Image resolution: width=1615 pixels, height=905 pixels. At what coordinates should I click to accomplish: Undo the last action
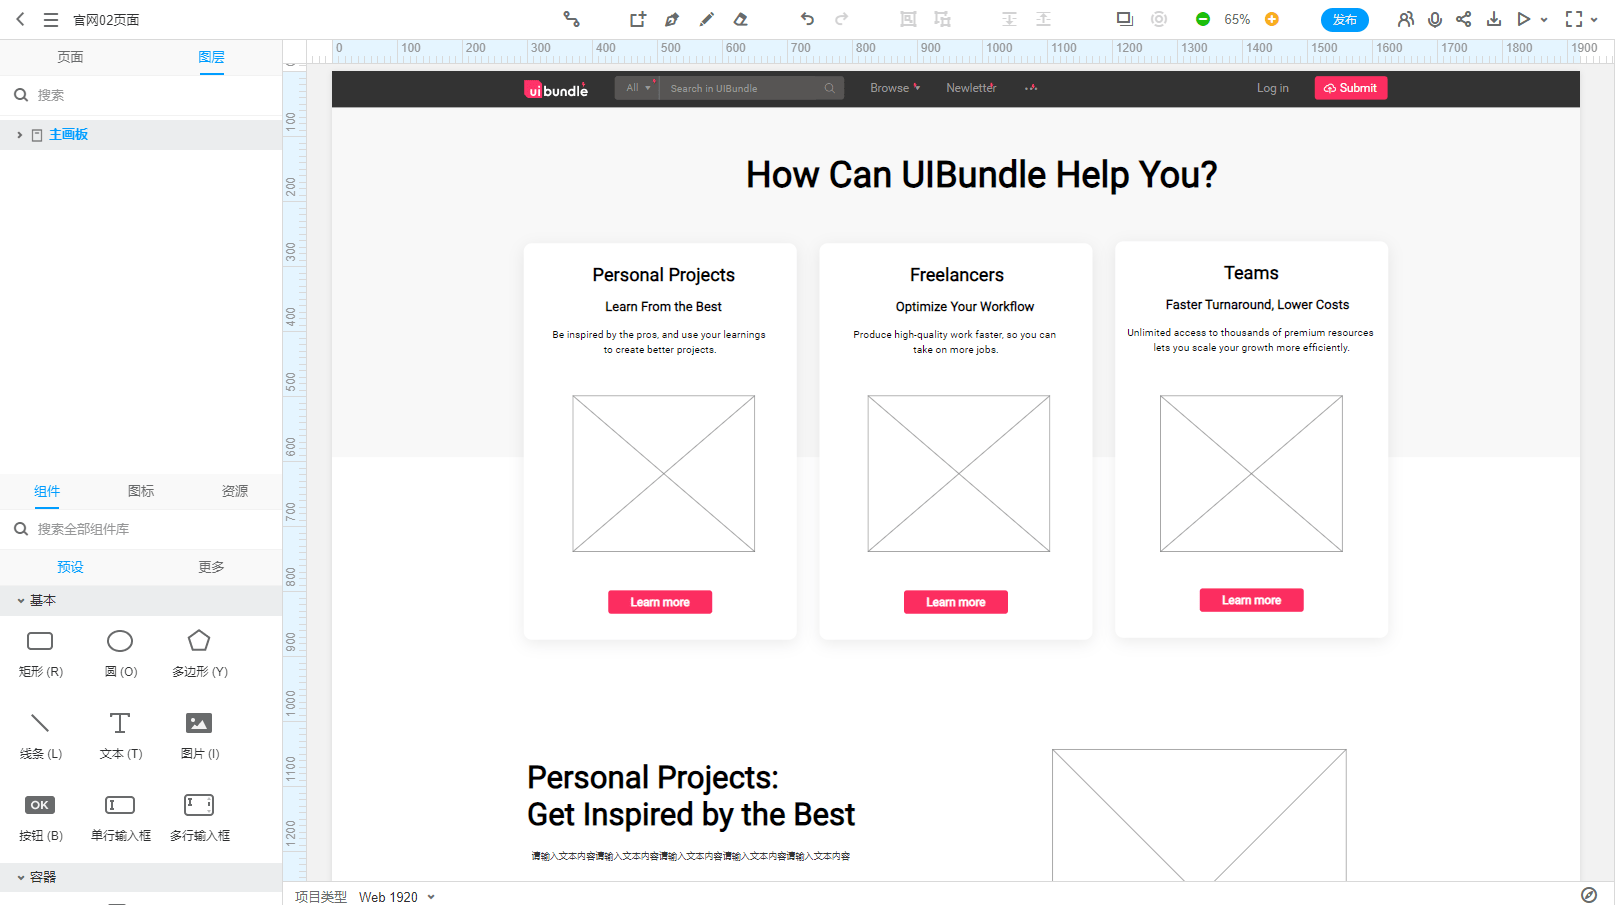coord(807,19)
